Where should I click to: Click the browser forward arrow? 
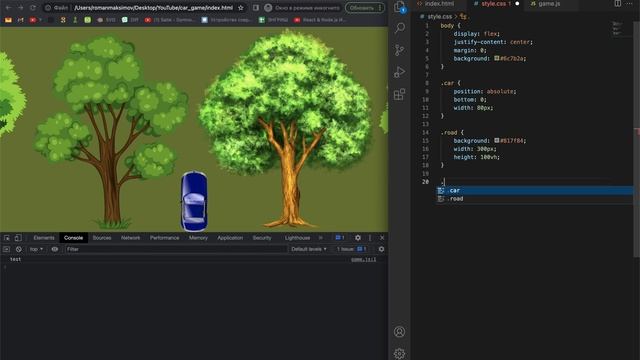click(20, 8)
